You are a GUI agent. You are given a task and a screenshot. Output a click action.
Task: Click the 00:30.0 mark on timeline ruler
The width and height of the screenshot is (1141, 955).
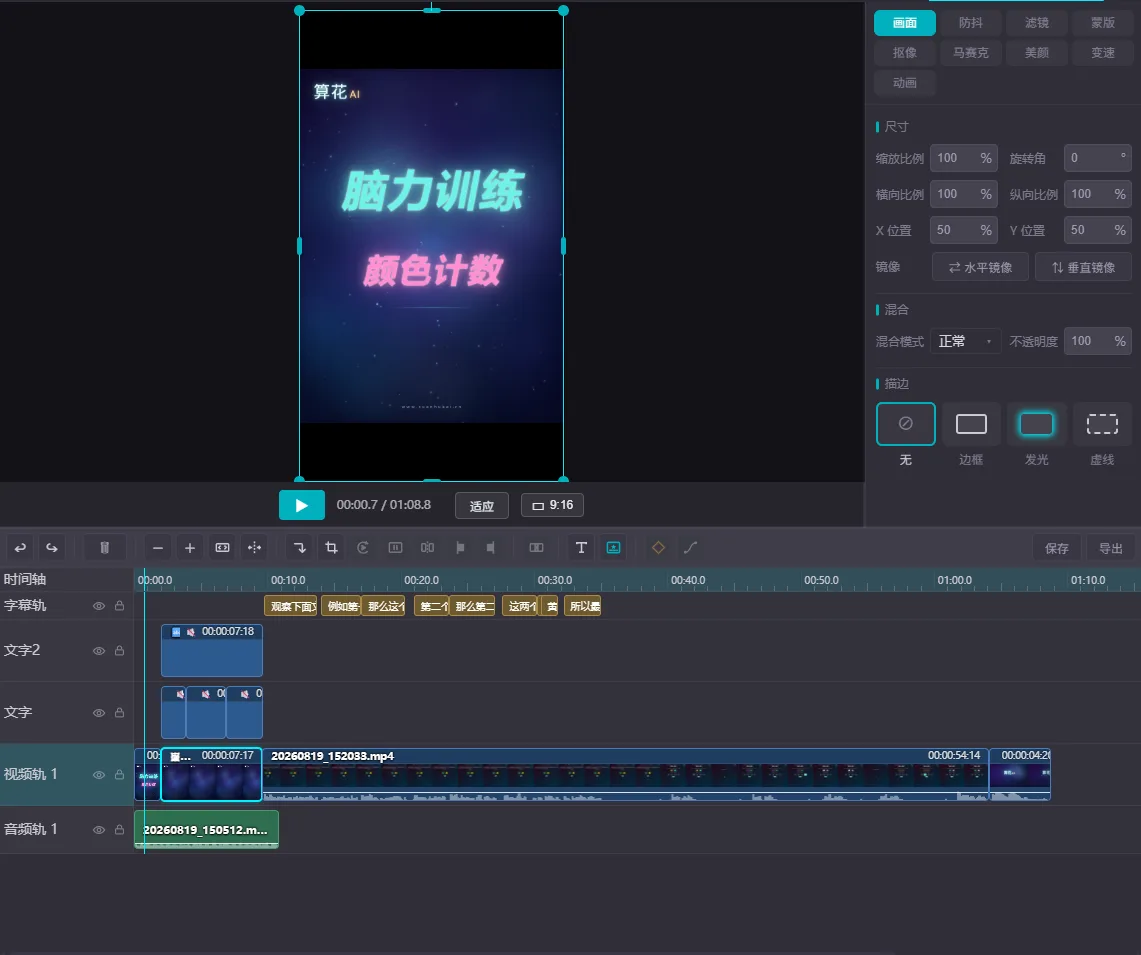point(554,580)
